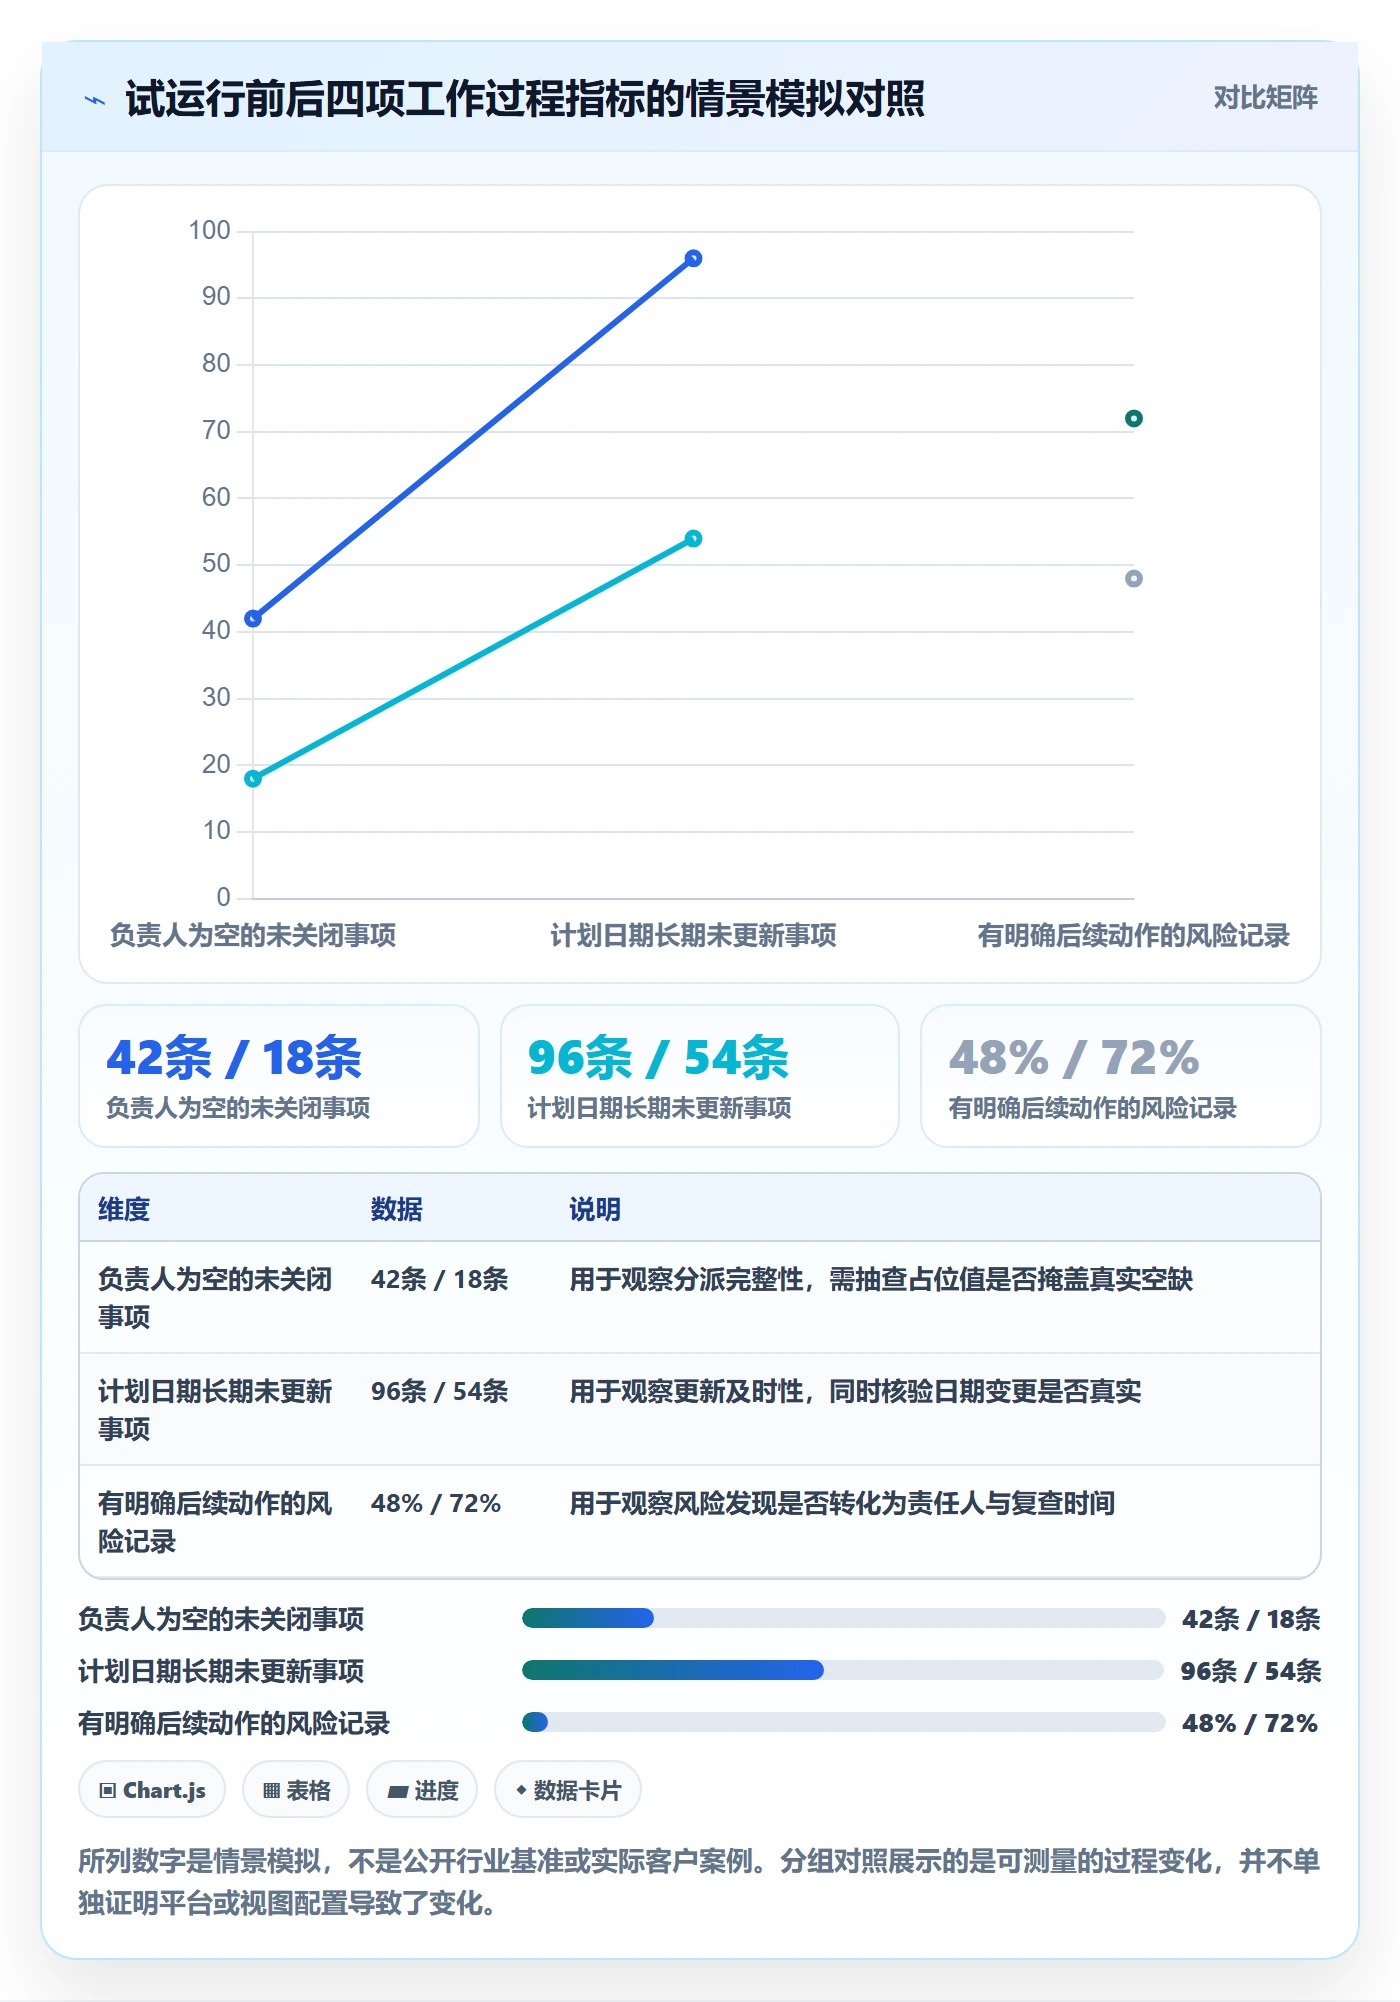Click x-axis label 负责人为空的未关闭事项
This screenshot has width=1400, height=2002.
(253, 935)
